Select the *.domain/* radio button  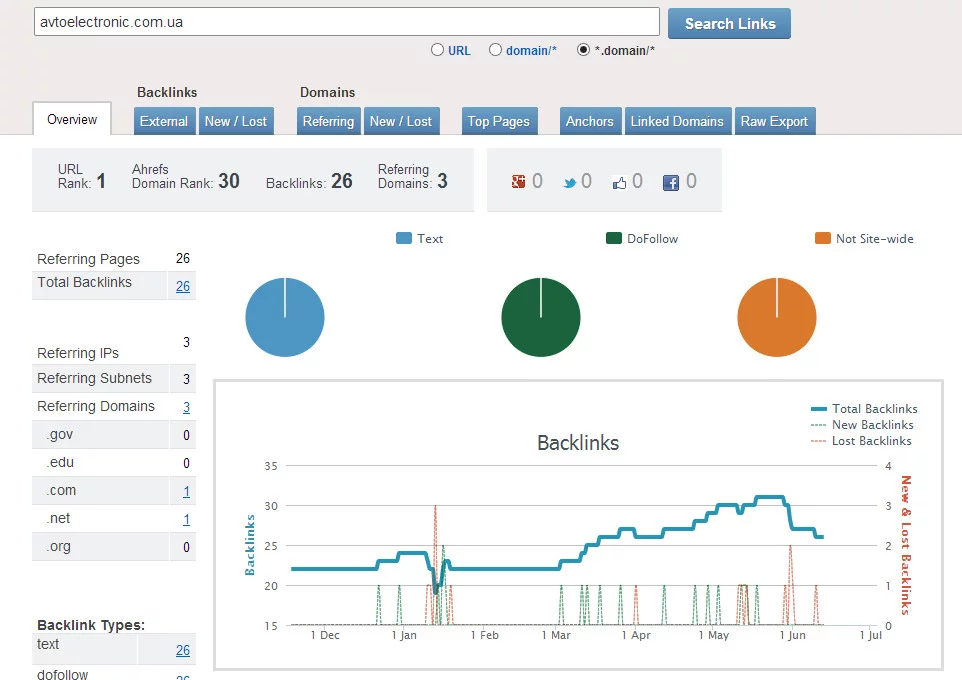584,50
